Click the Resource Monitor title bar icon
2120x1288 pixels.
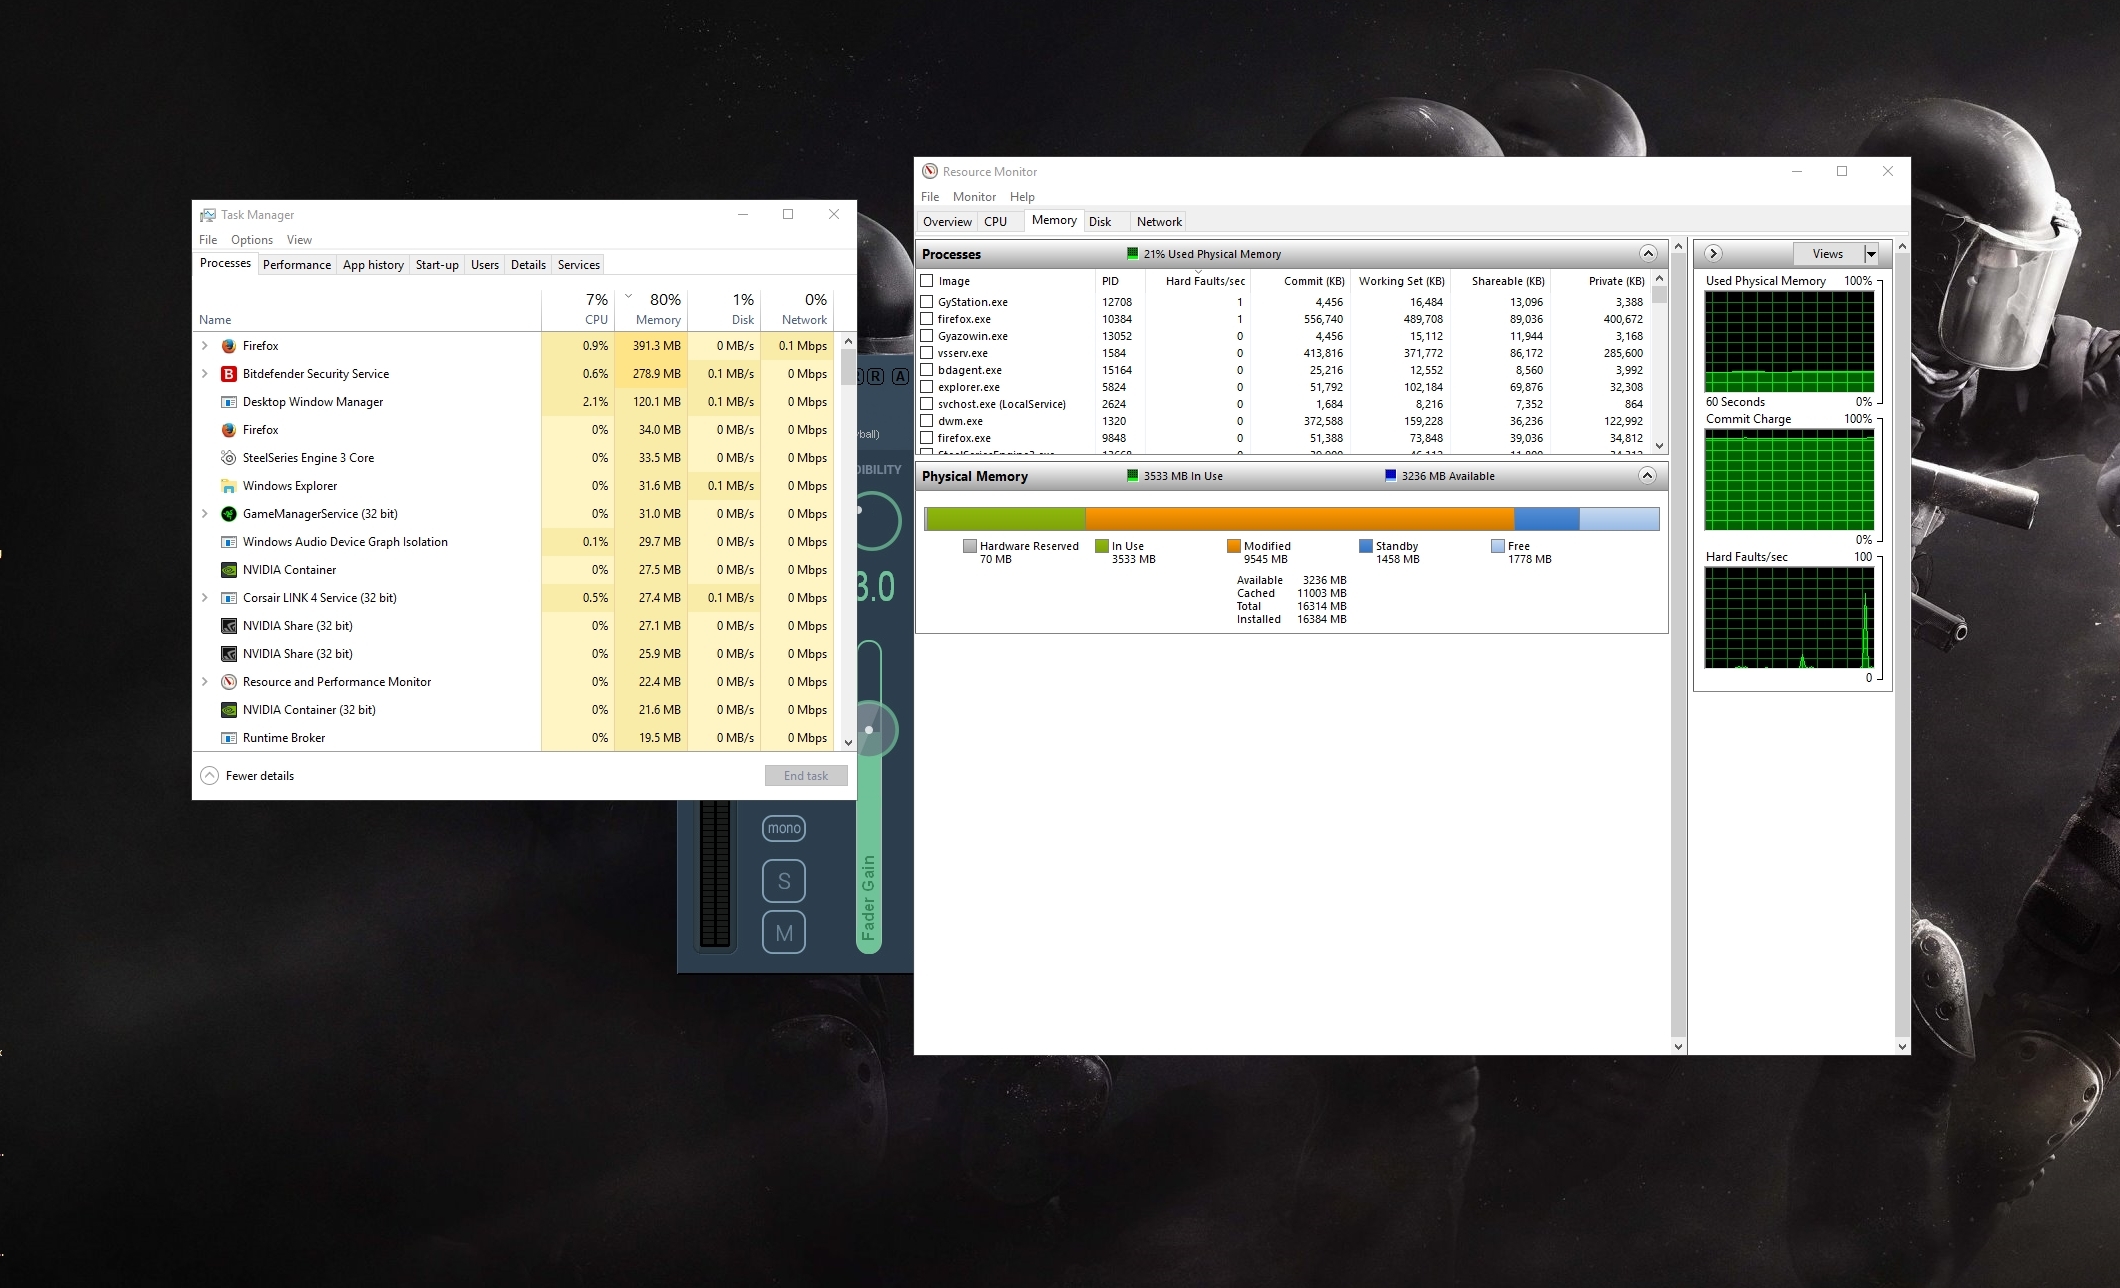click(929, 172)
